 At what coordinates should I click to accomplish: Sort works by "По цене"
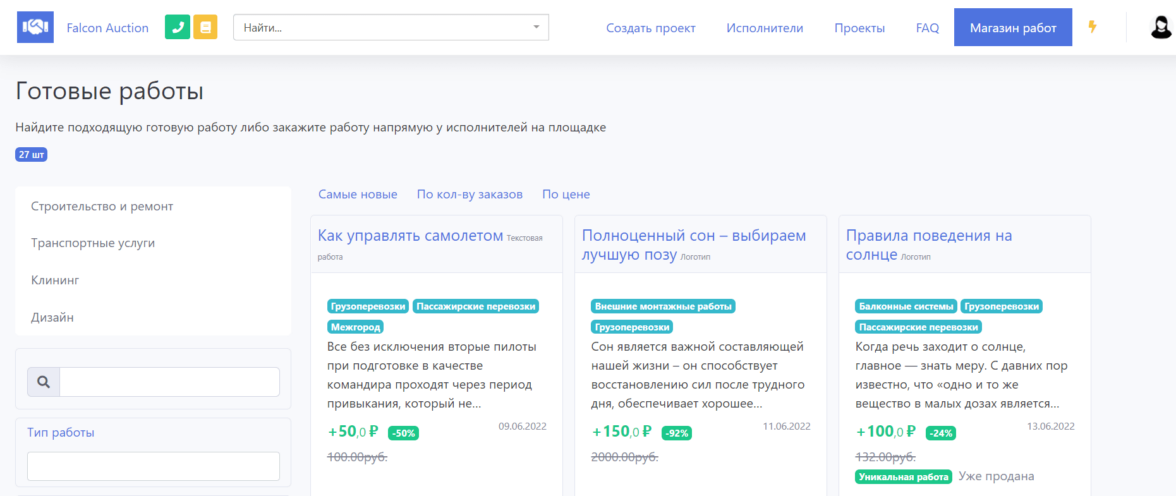click(x=566, y=194)
